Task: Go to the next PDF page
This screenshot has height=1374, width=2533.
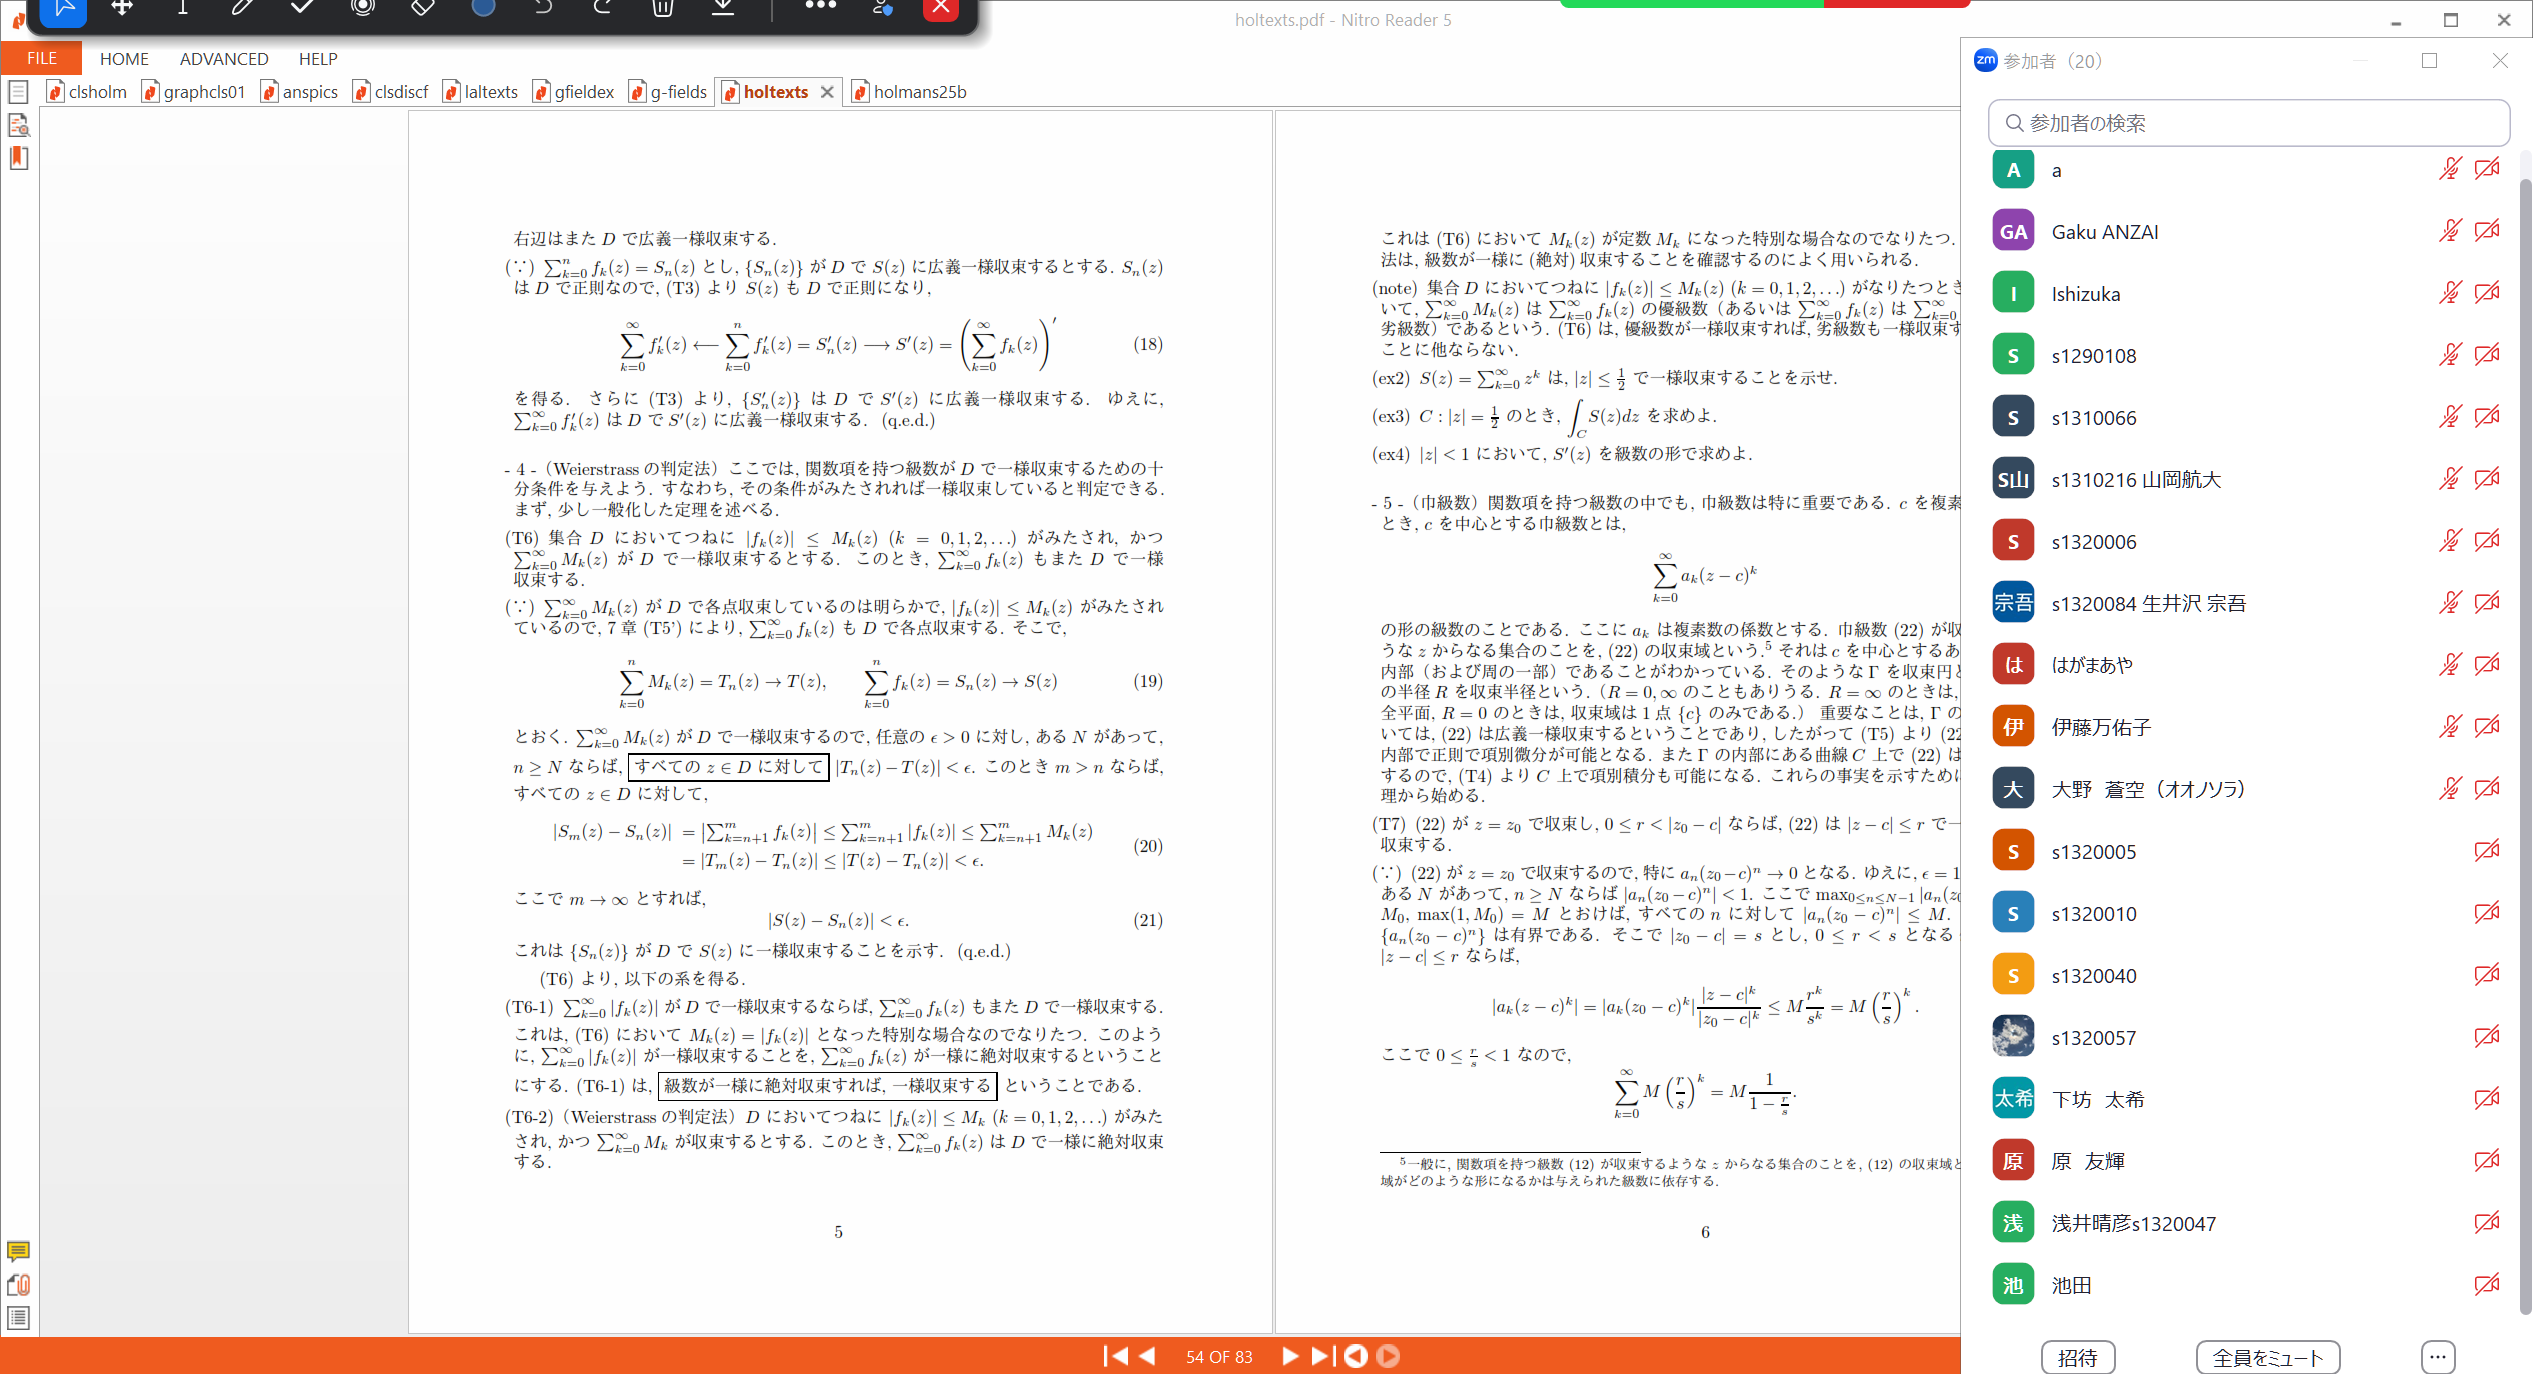Action: 1290,1356
